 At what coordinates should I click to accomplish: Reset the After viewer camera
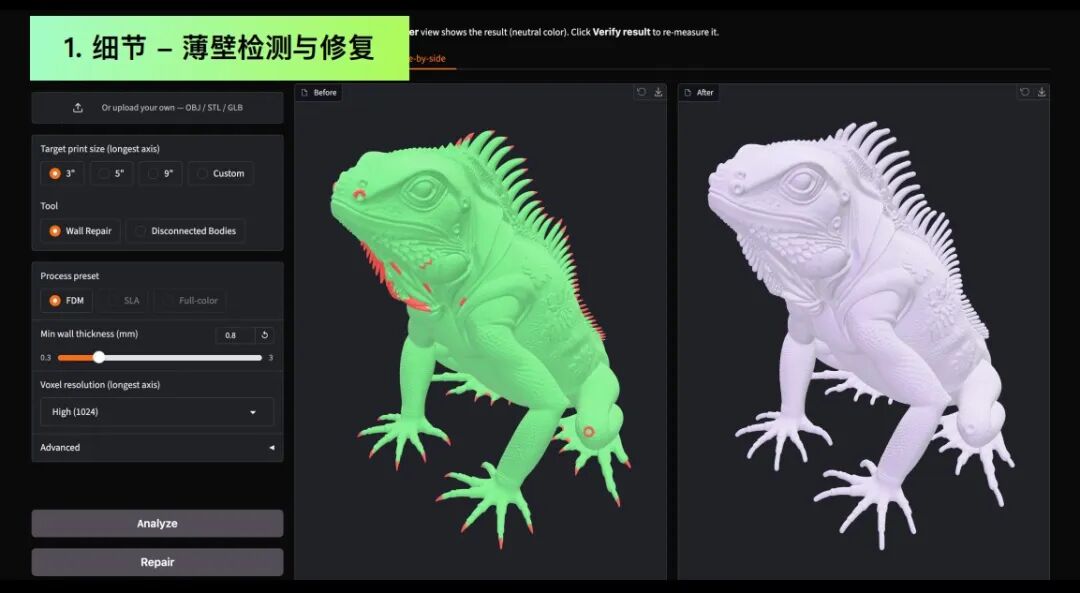pos(1025,92)
